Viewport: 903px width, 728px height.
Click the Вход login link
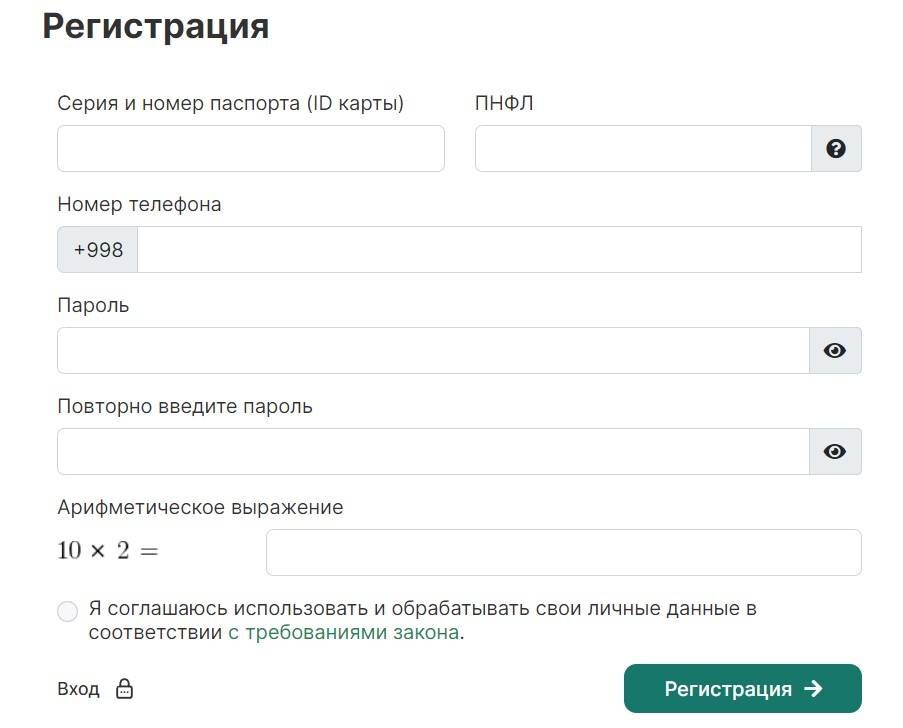point(78,689)
